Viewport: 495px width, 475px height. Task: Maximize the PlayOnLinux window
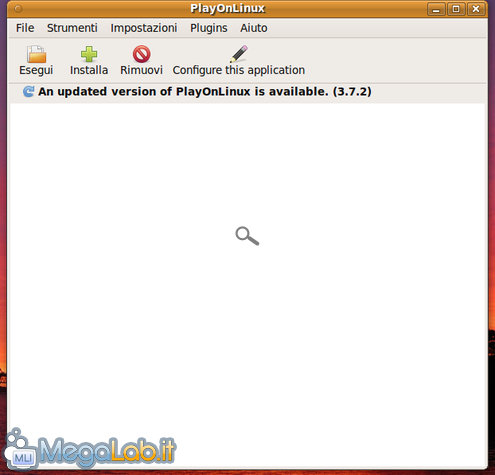pyautogui.click(x=456, y=9)
